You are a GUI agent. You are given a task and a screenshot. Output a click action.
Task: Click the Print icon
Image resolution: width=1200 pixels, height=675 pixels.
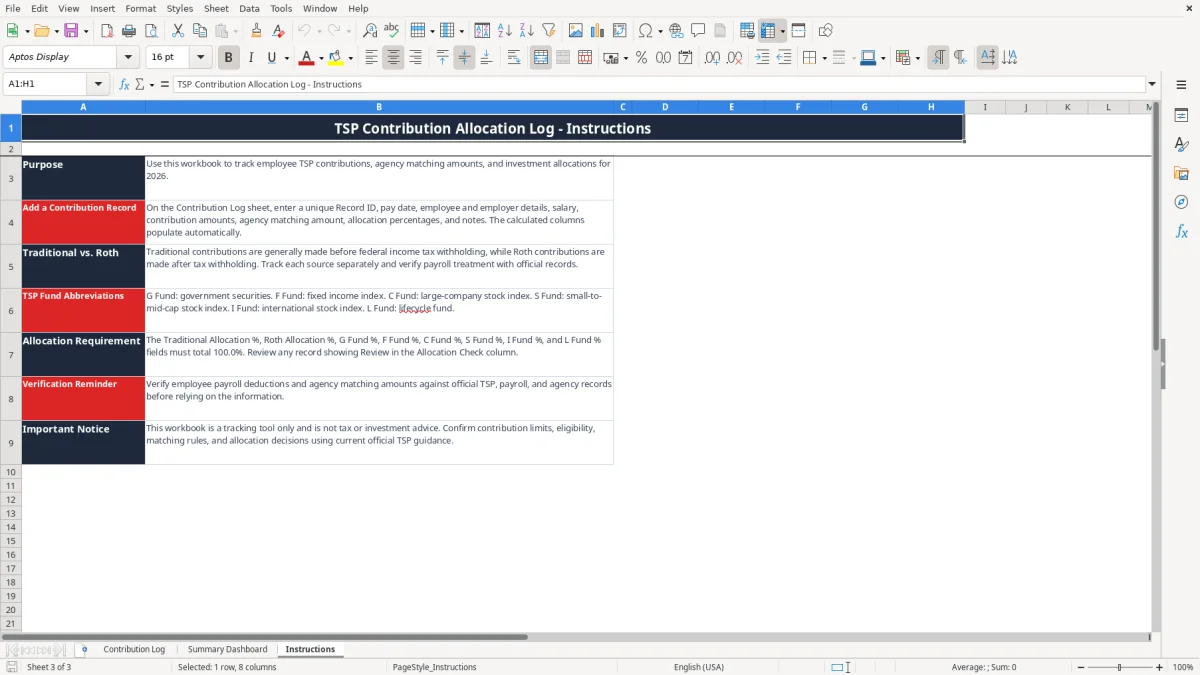point(129,31)
